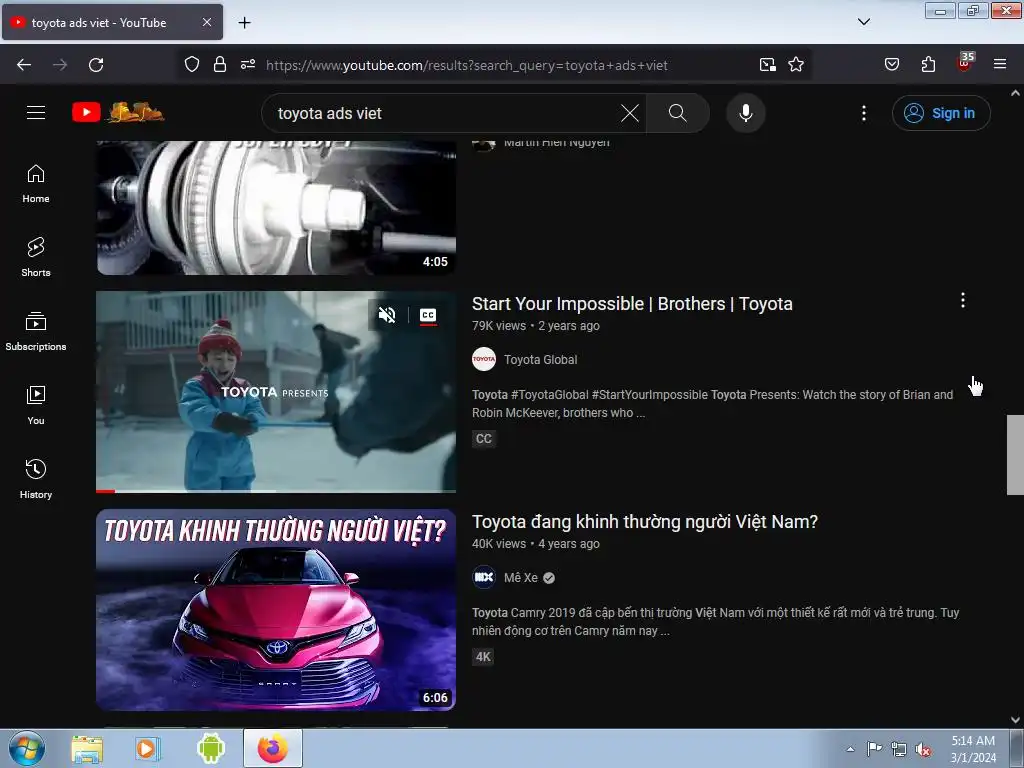List all tabs dropdown arrow
This screenshot has height=768, width=1024.
pos(863,22)
